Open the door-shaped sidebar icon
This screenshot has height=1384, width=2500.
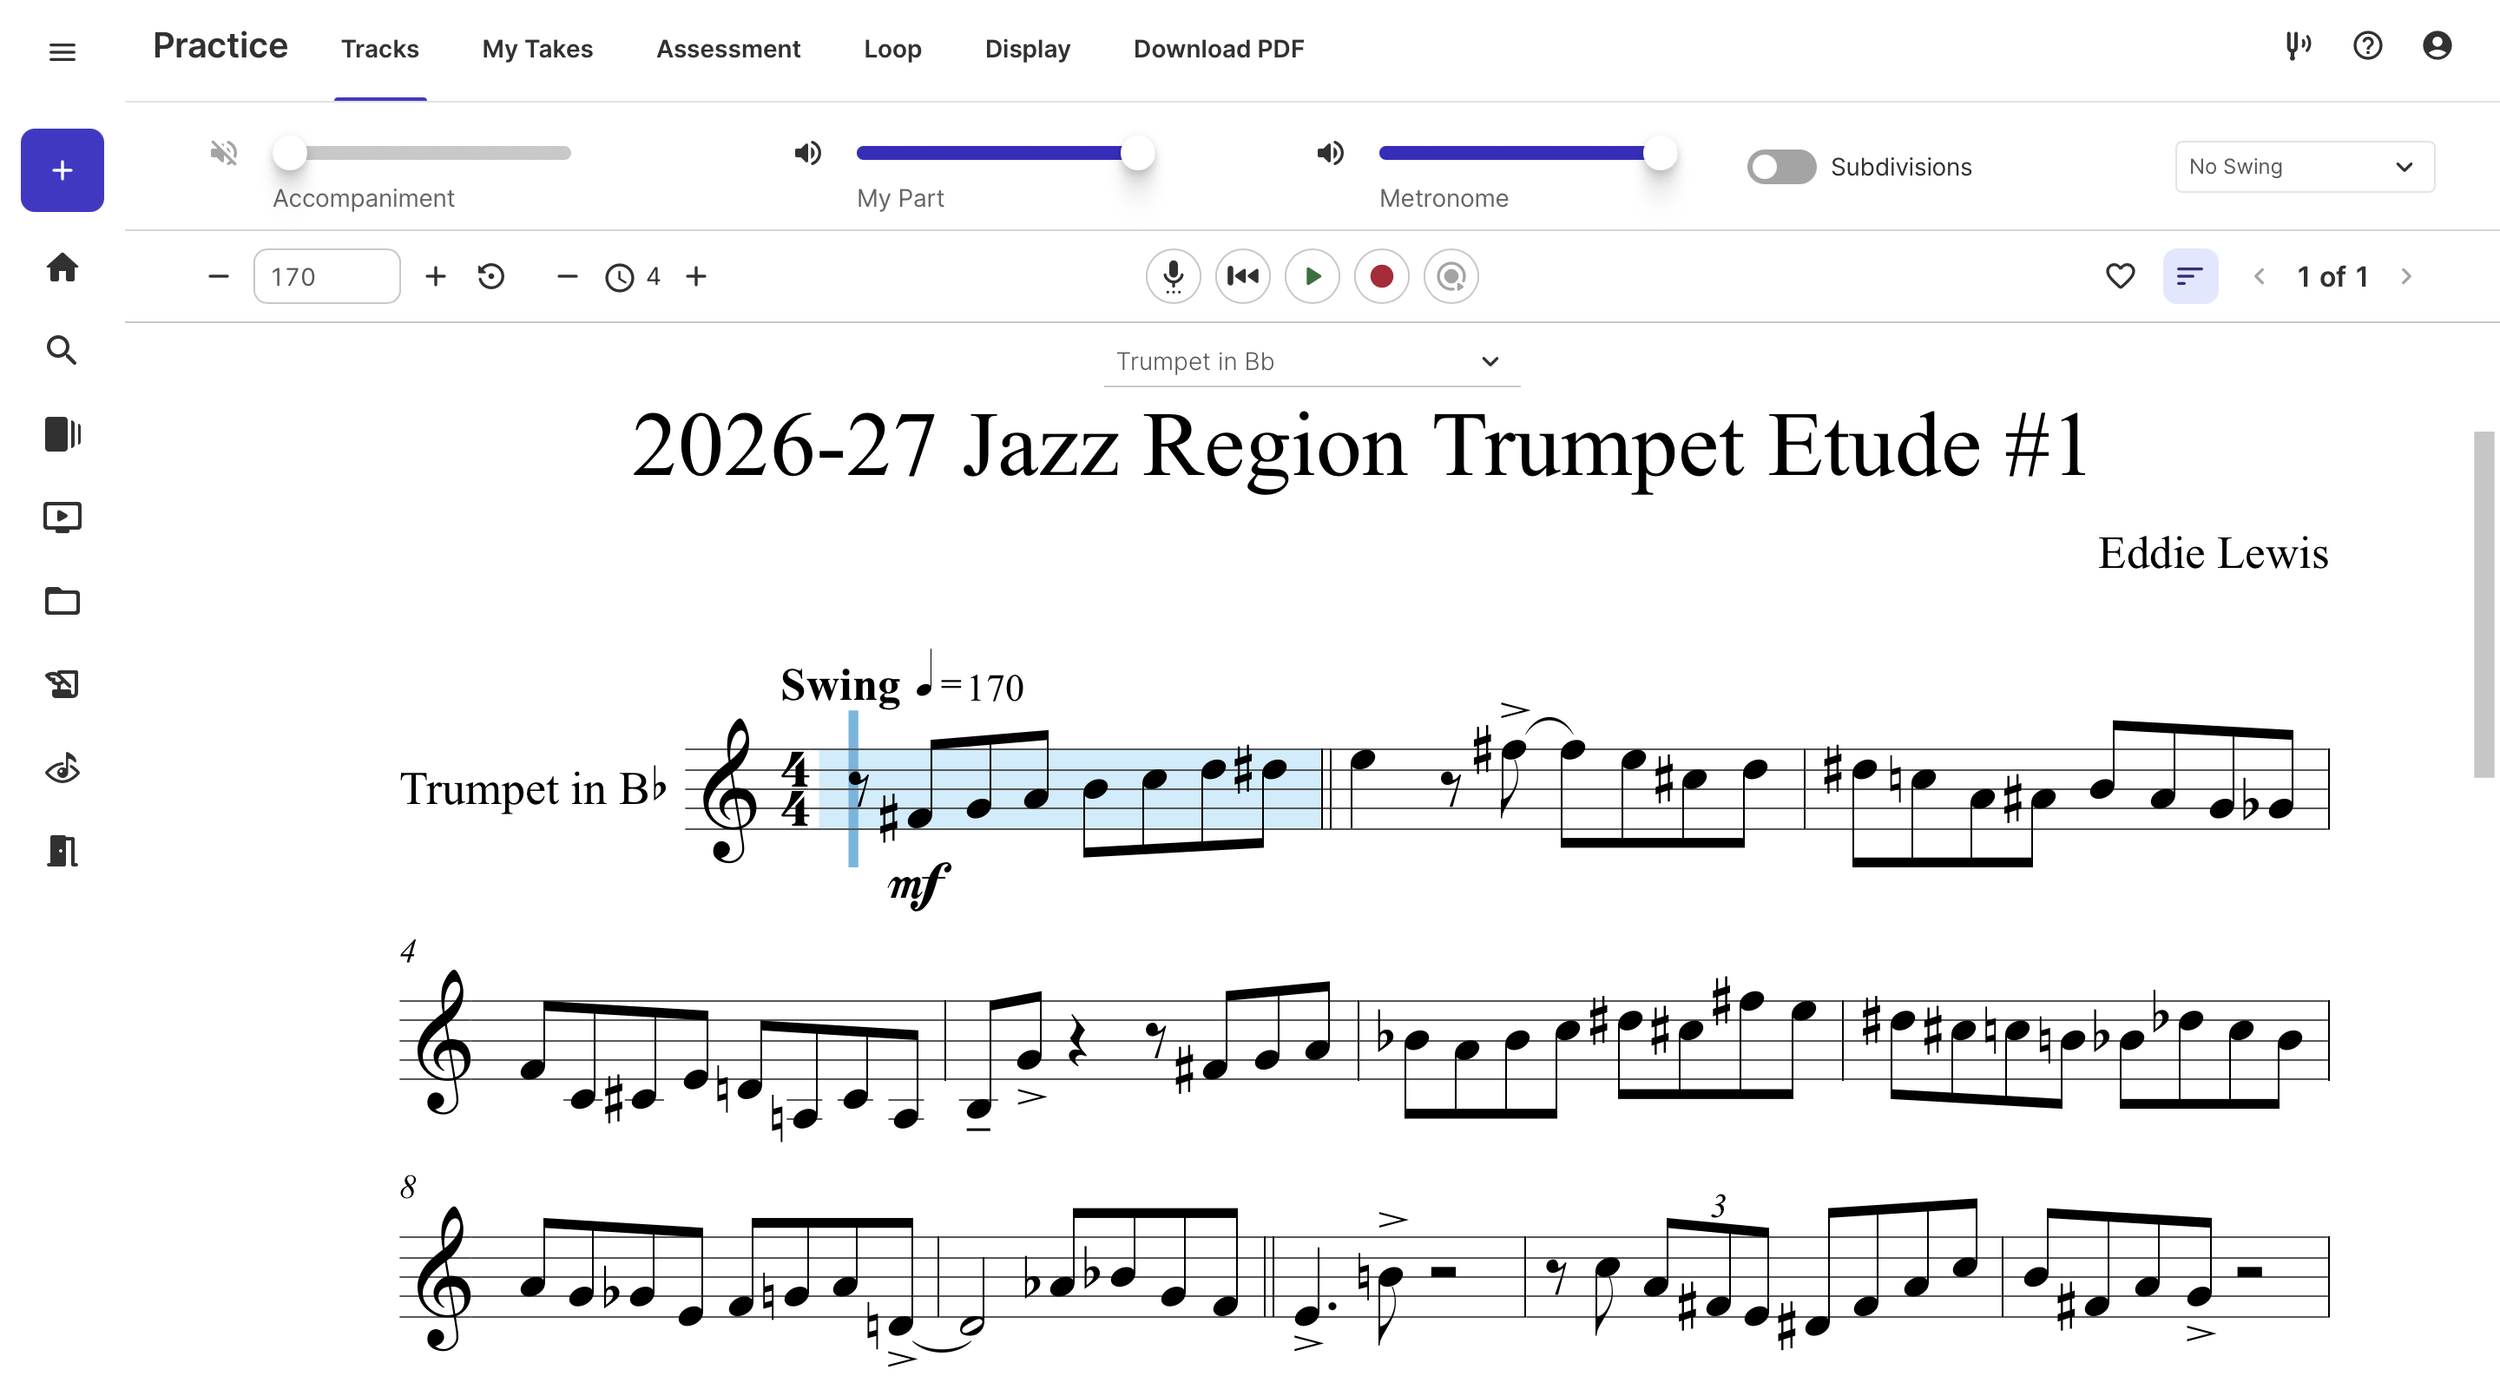pyautogui.click(x=62, y=851)
